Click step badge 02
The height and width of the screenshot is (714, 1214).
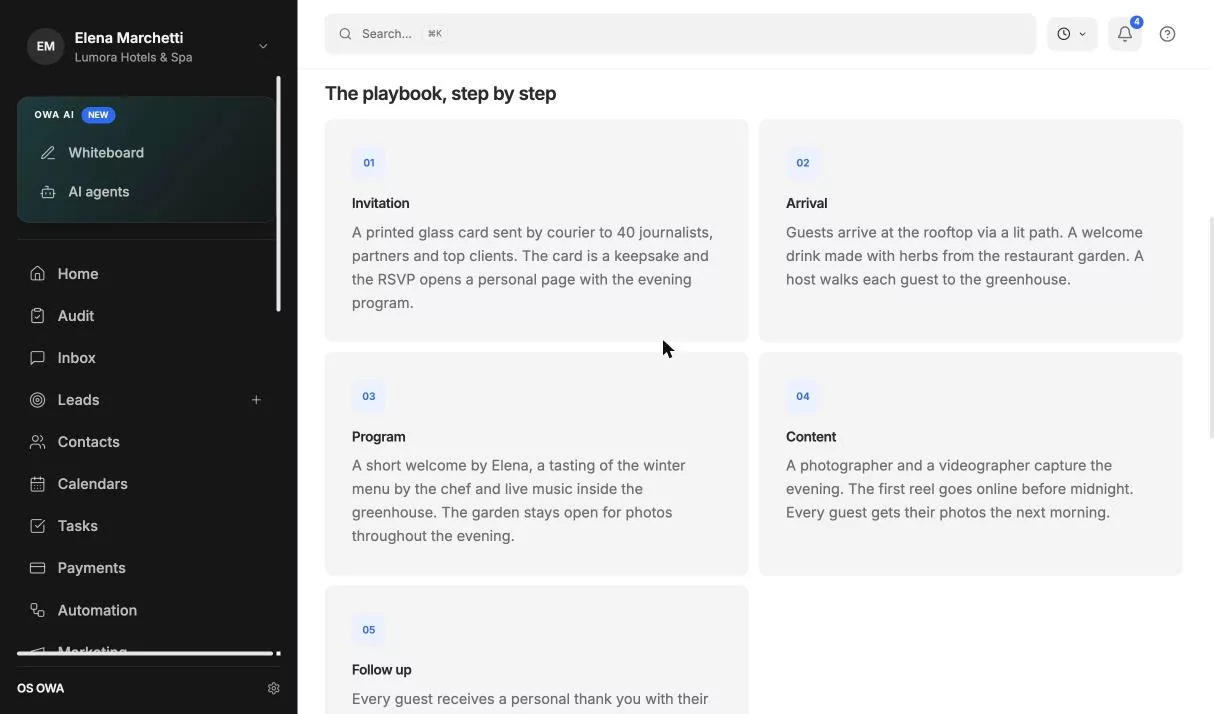pos(803,163)
